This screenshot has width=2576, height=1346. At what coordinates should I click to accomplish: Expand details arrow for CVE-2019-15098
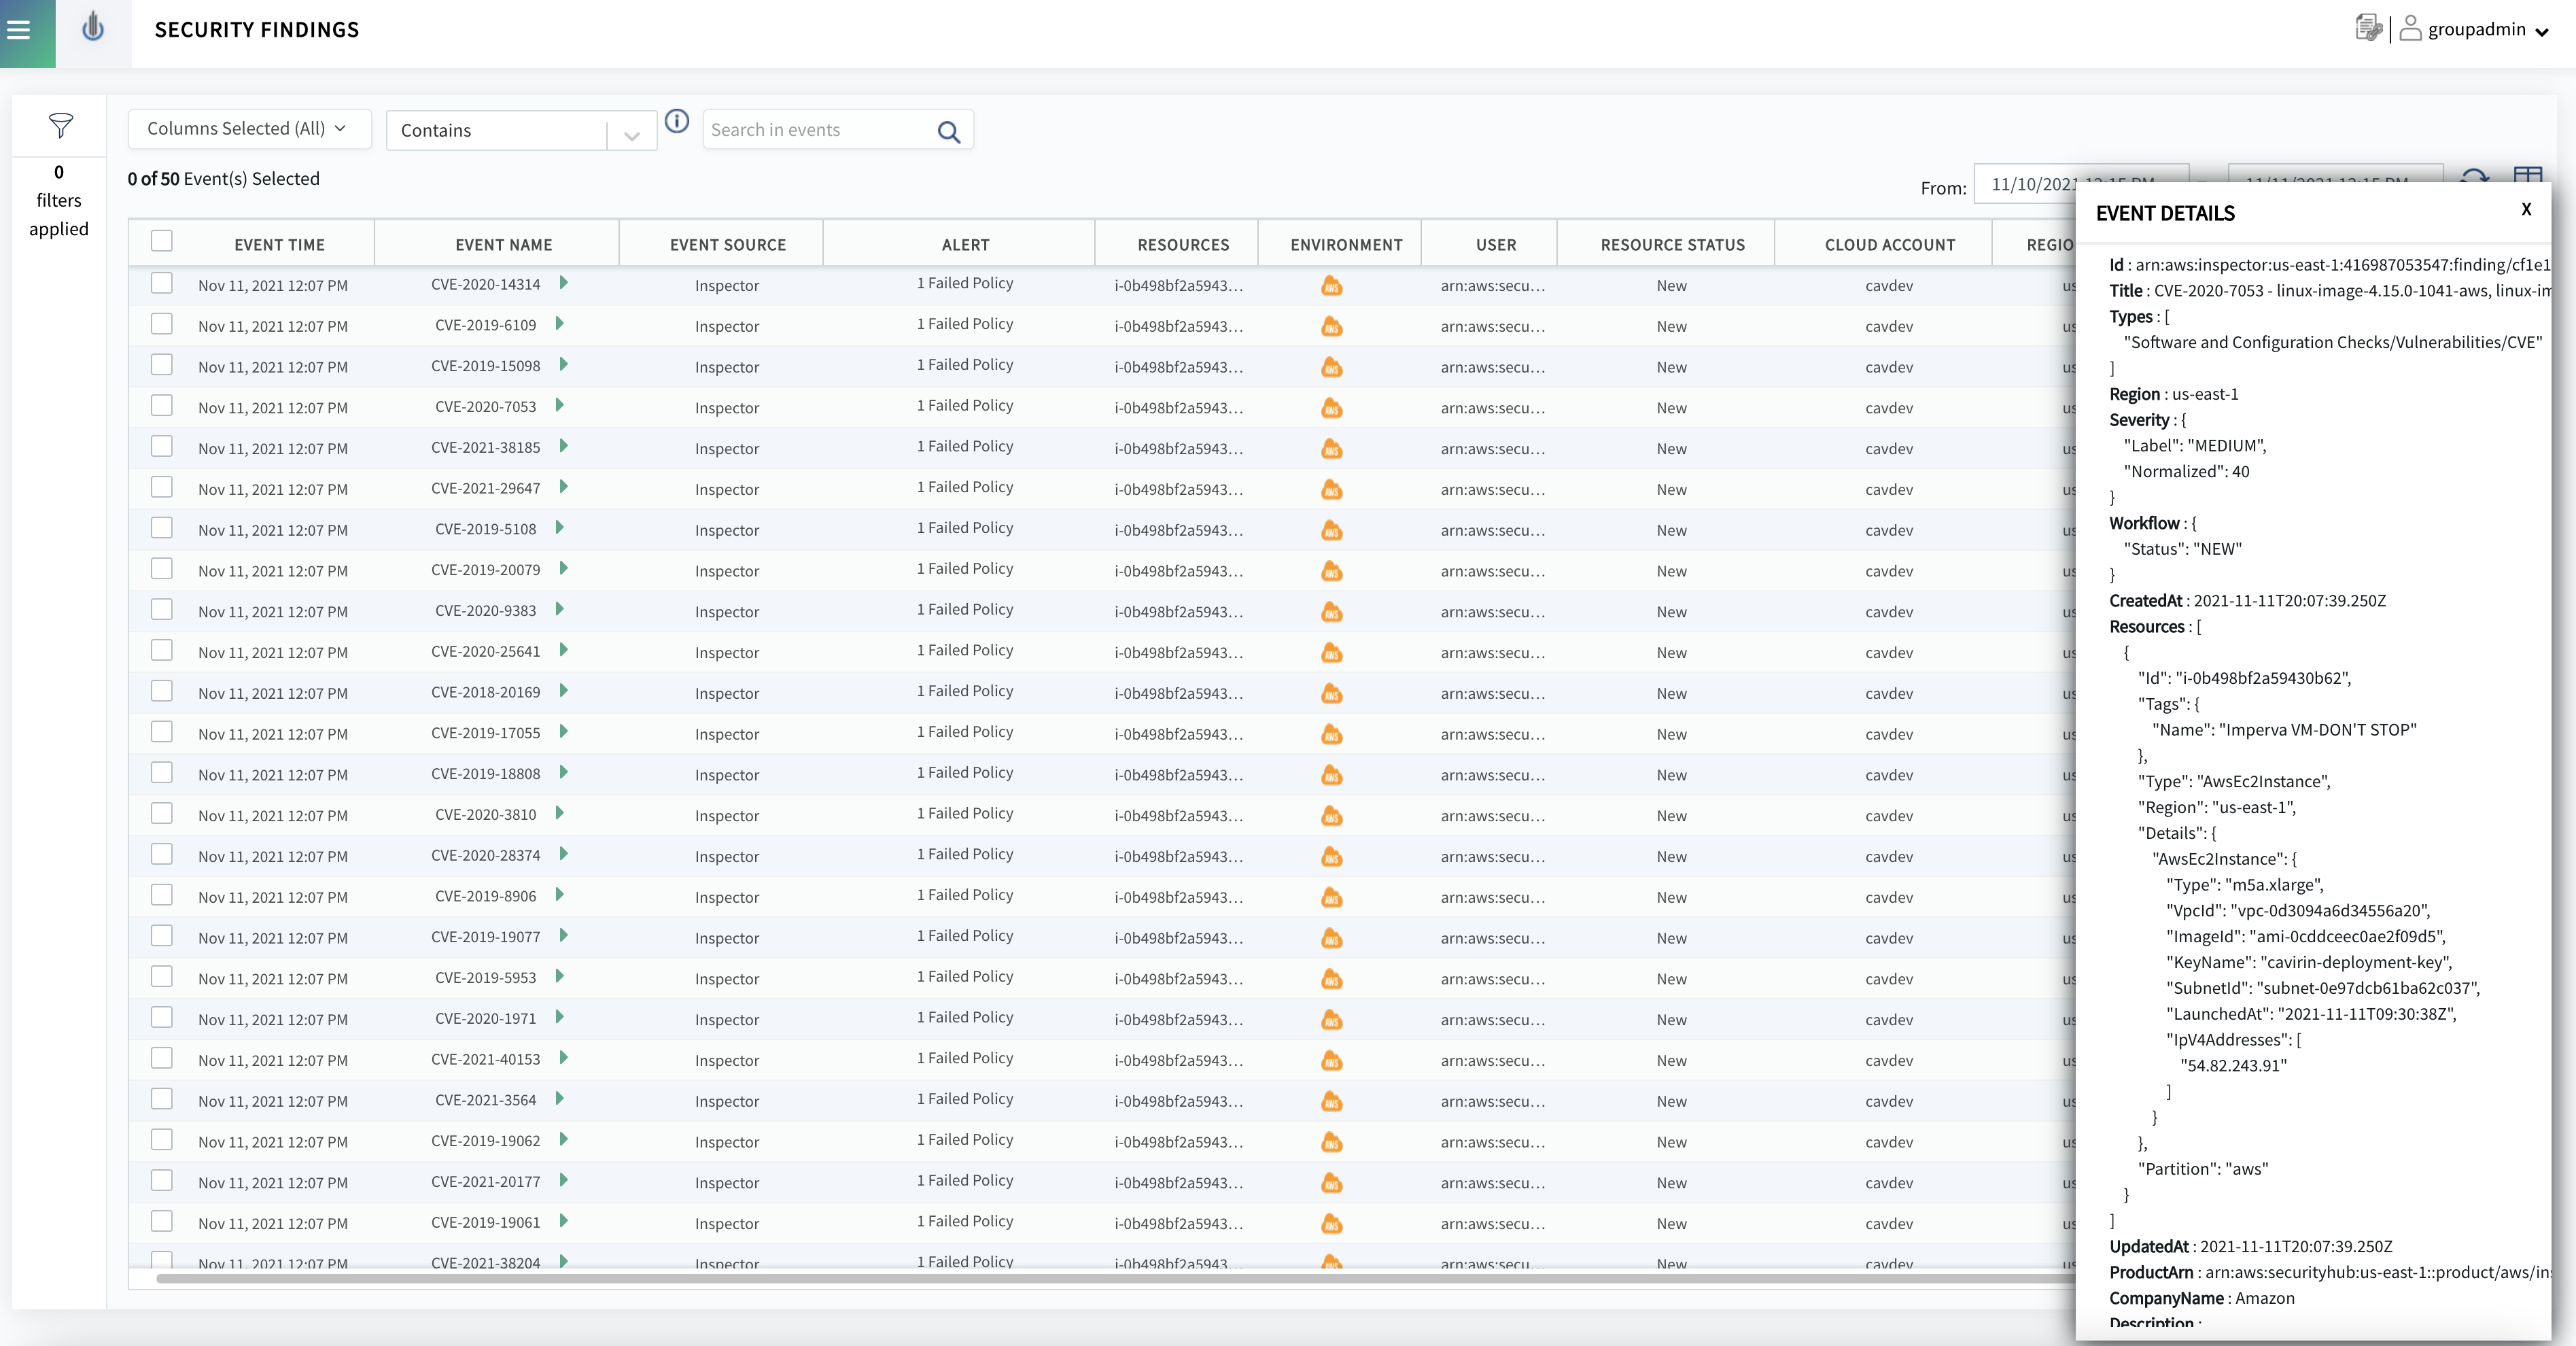pos(564,364)
